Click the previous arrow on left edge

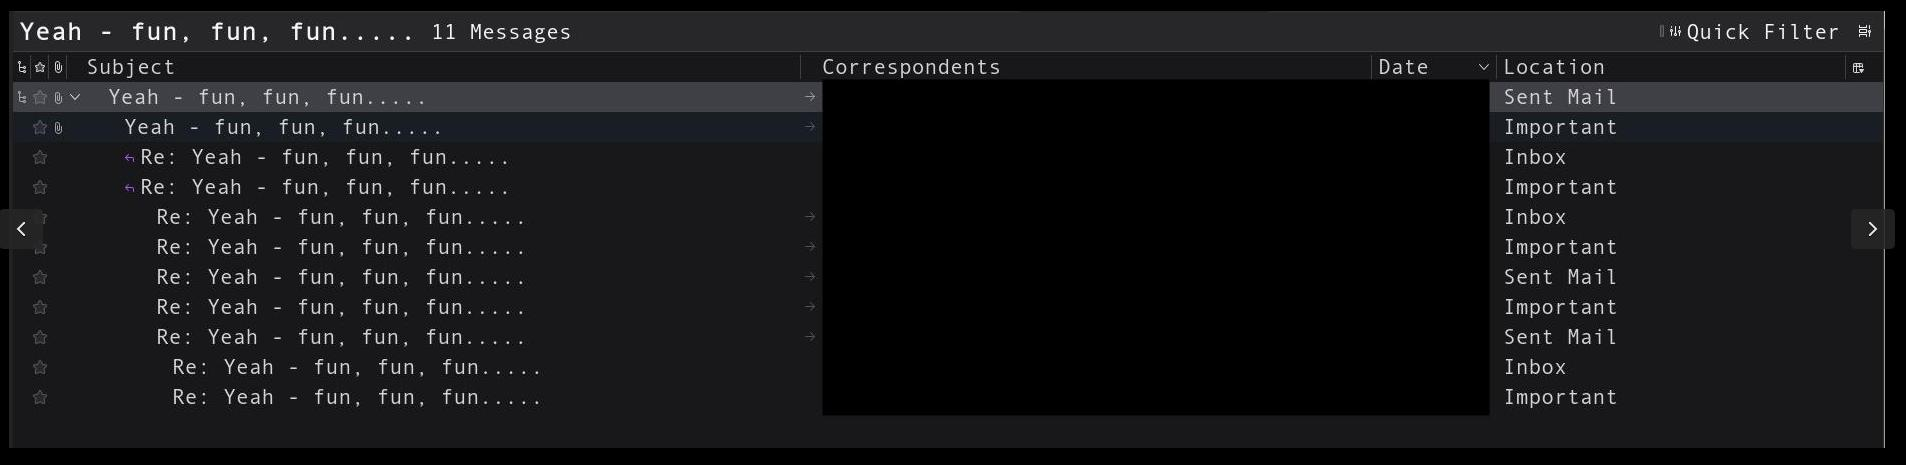click(22, 229)
